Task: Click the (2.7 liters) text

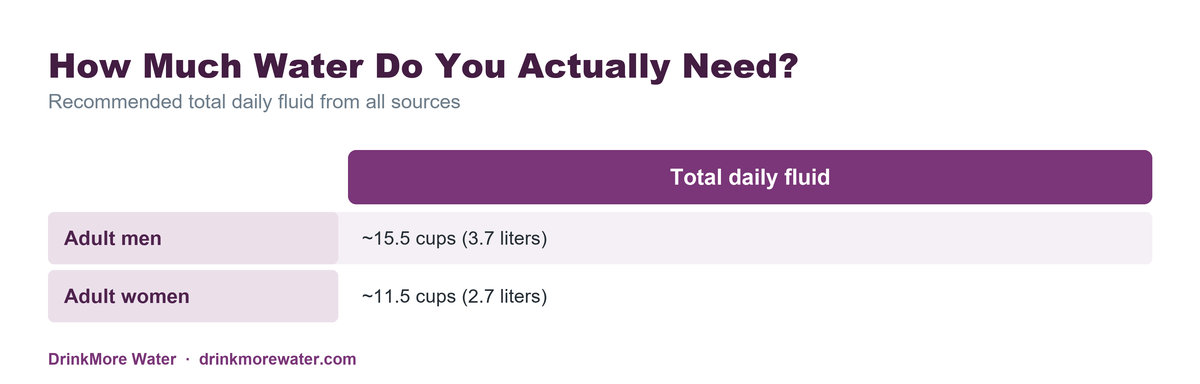Action: tap(505, 297)
